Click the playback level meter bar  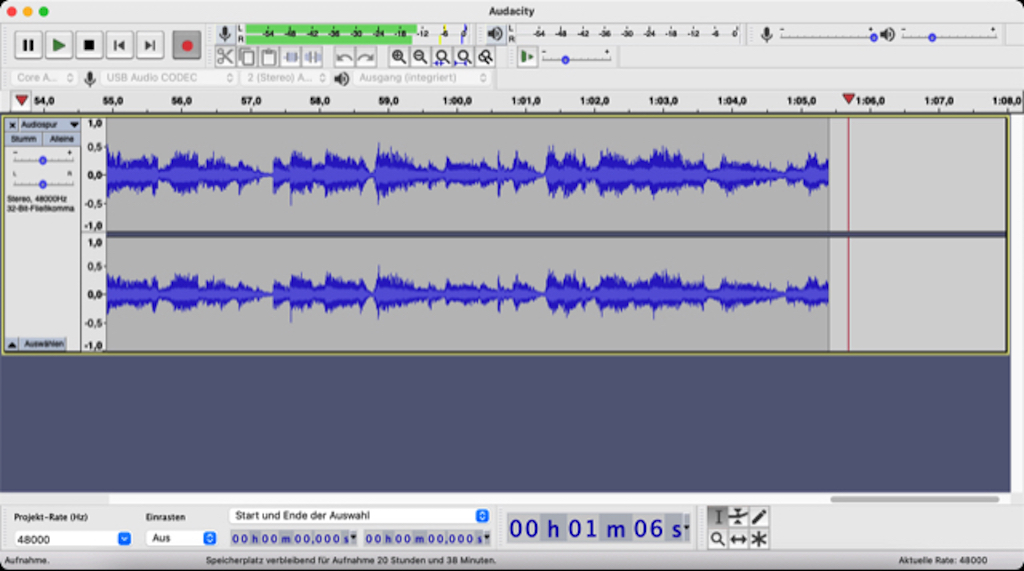(626, 33)
